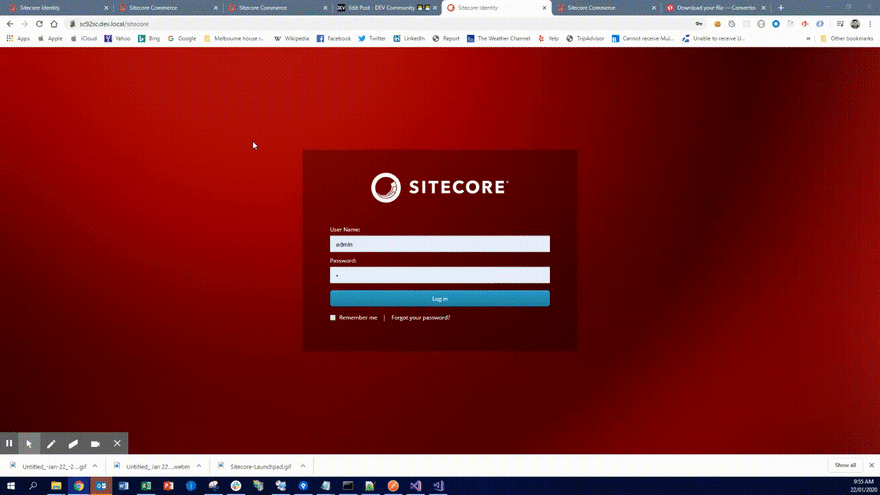Open the Chrome three-dot menu

tap(870, 24)
